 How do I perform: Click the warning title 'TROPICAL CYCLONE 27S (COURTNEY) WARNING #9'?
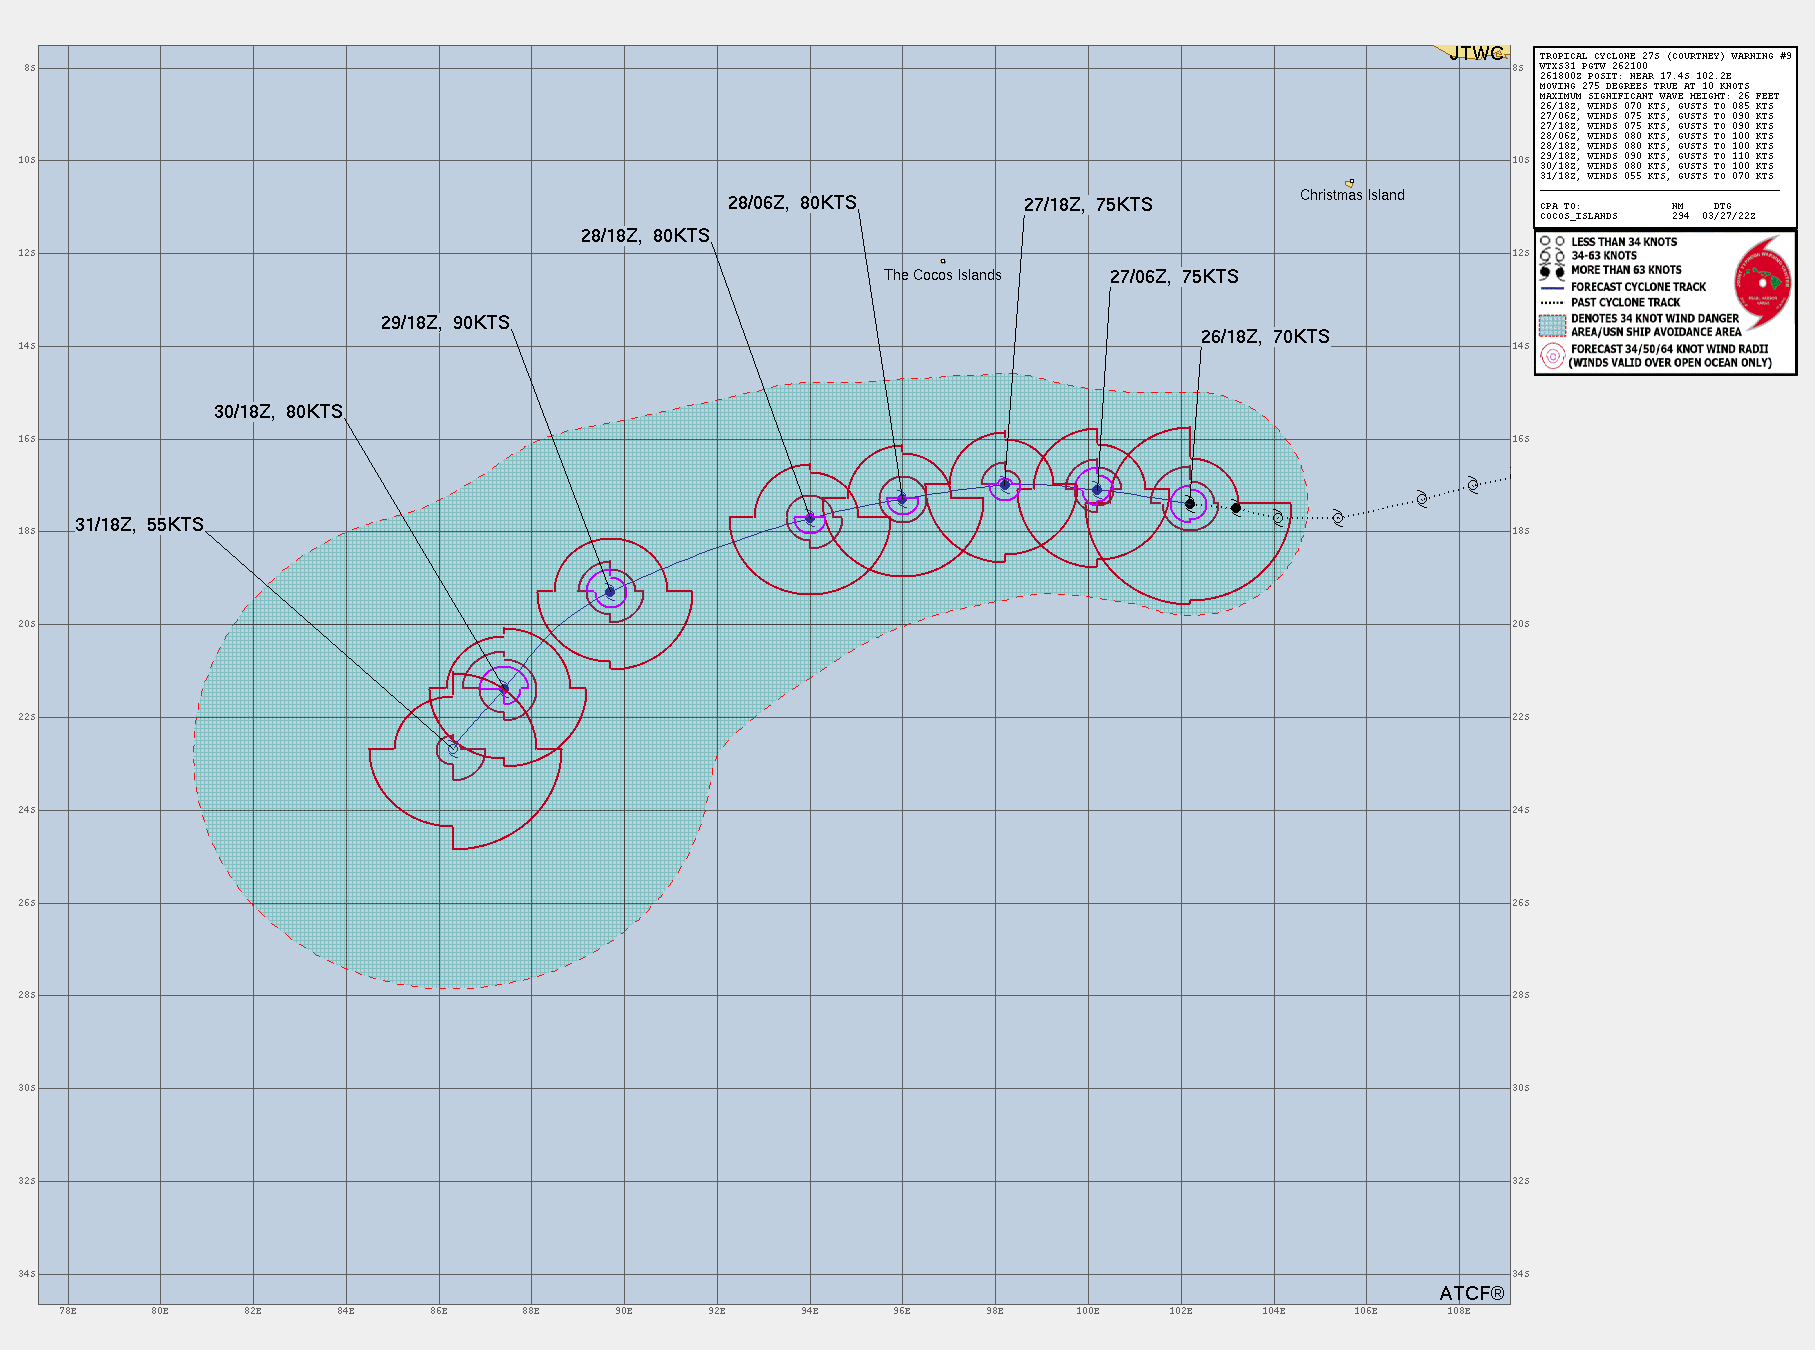coord(1665,56)
